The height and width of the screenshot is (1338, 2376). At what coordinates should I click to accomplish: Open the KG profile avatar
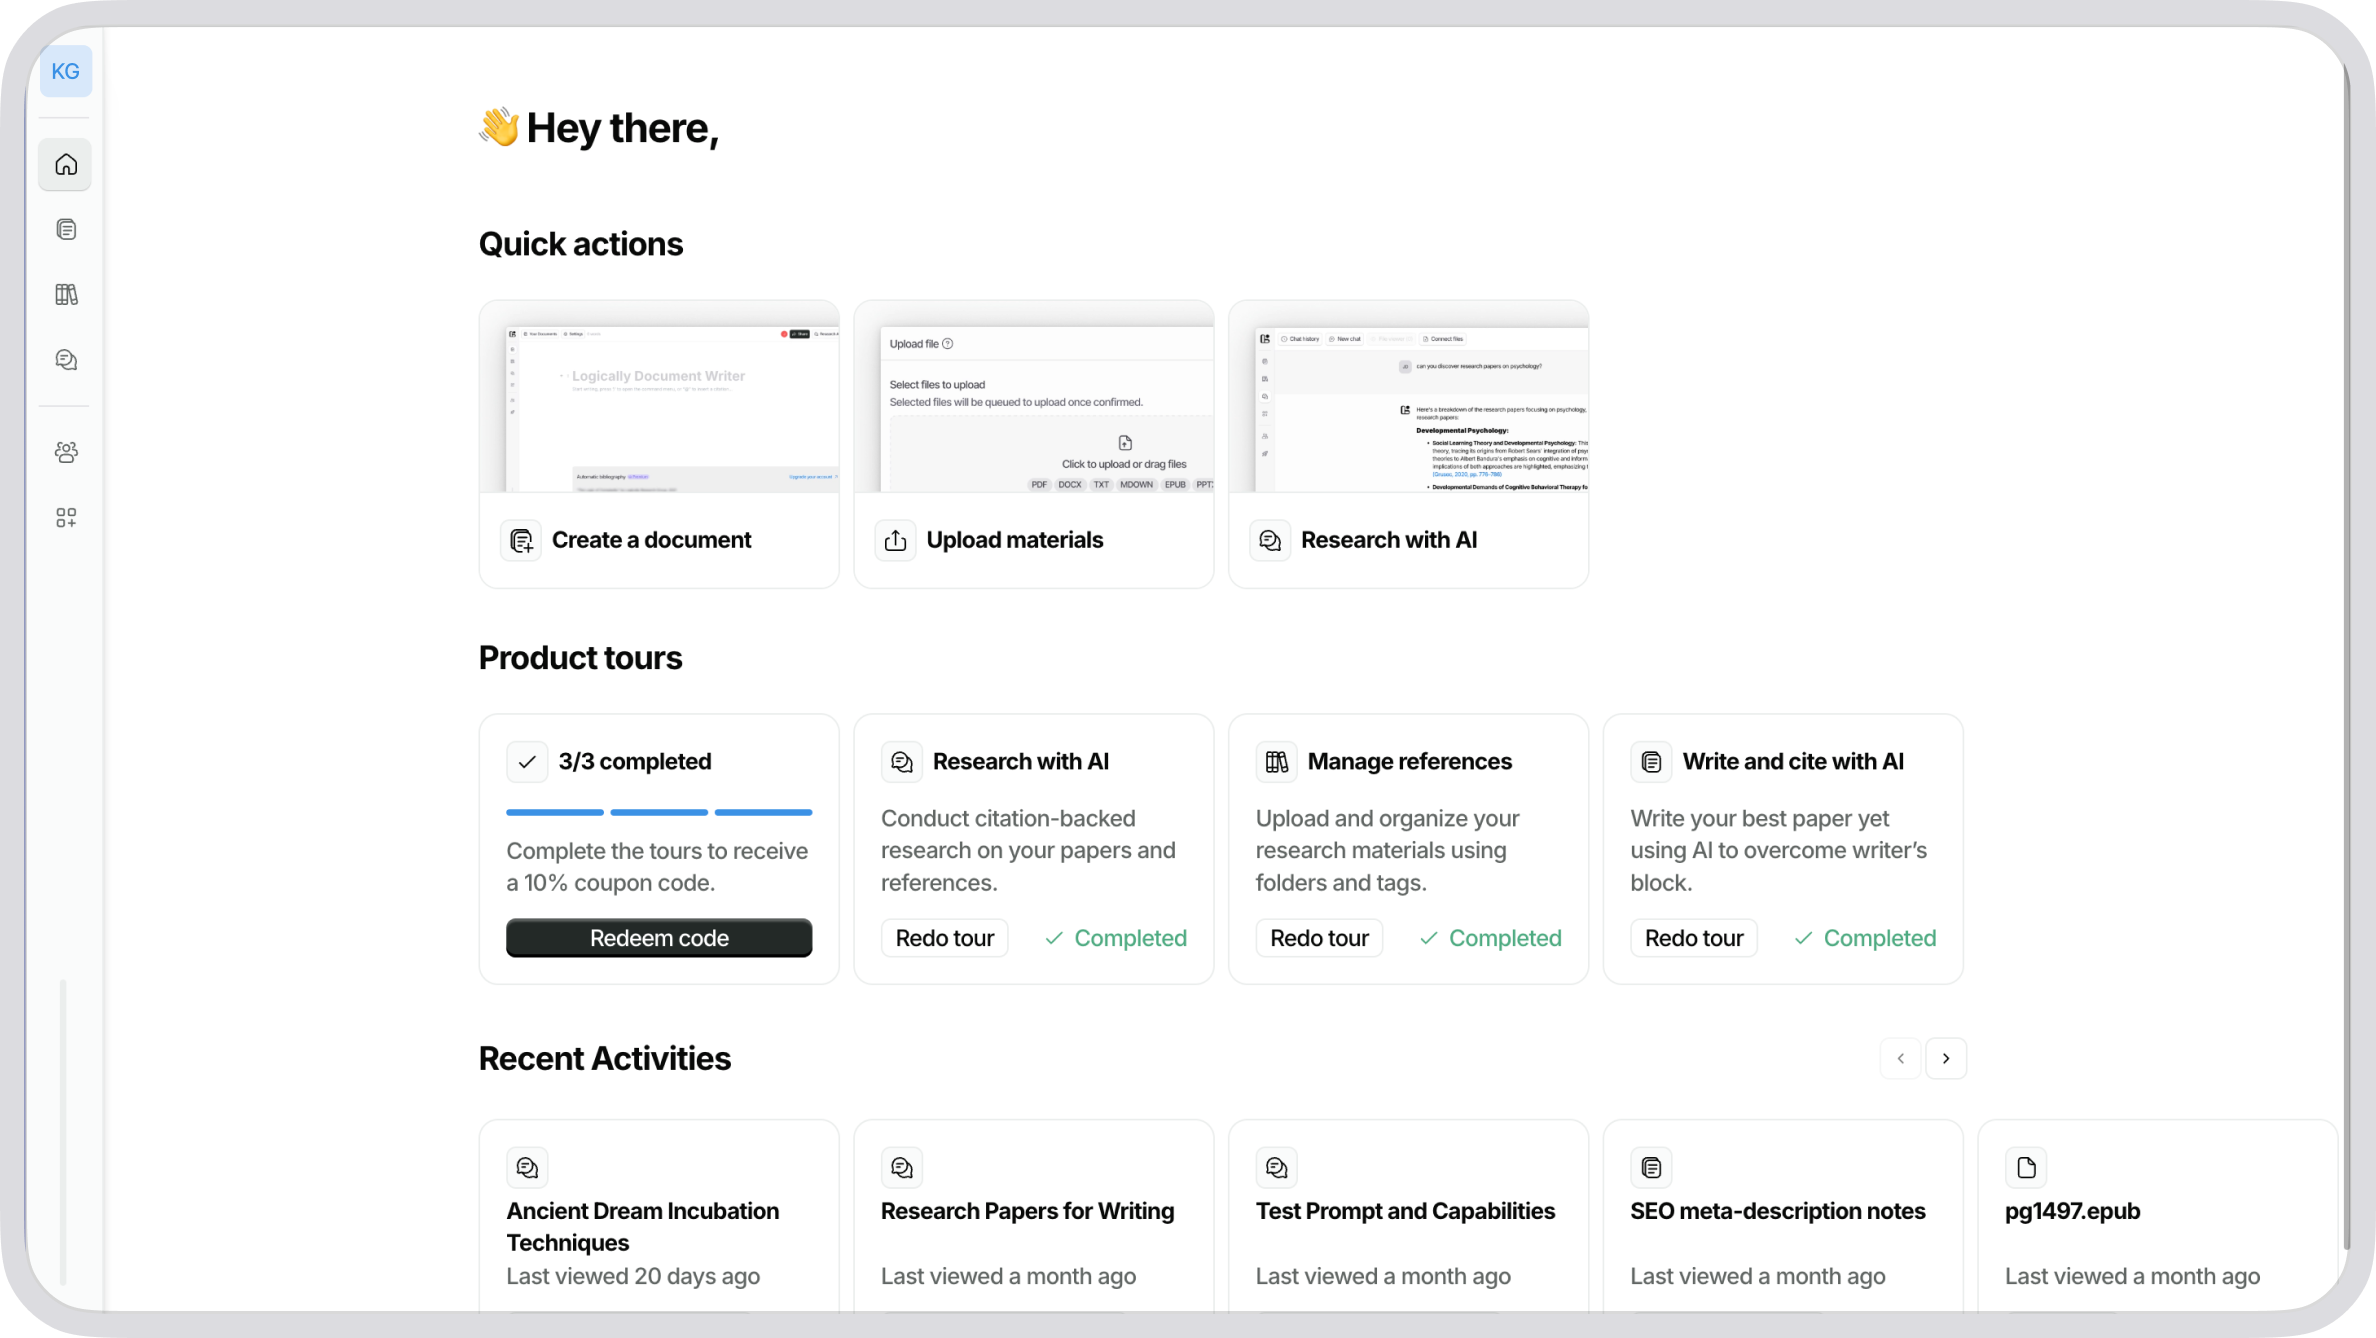click(66, 71)
